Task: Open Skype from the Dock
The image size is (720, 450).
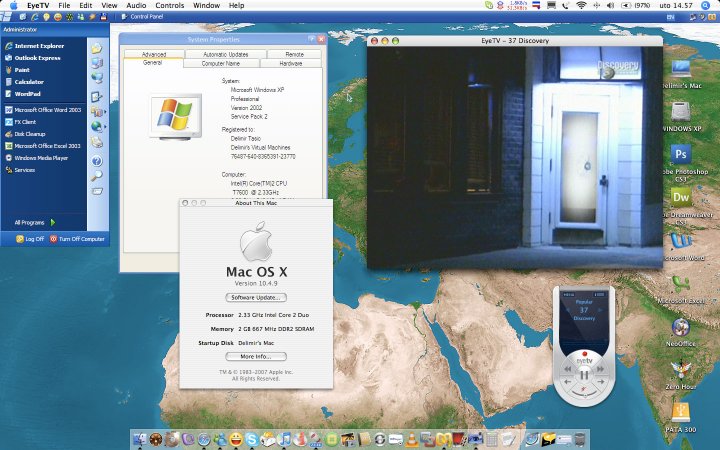Action: click(x=251, y=439)
